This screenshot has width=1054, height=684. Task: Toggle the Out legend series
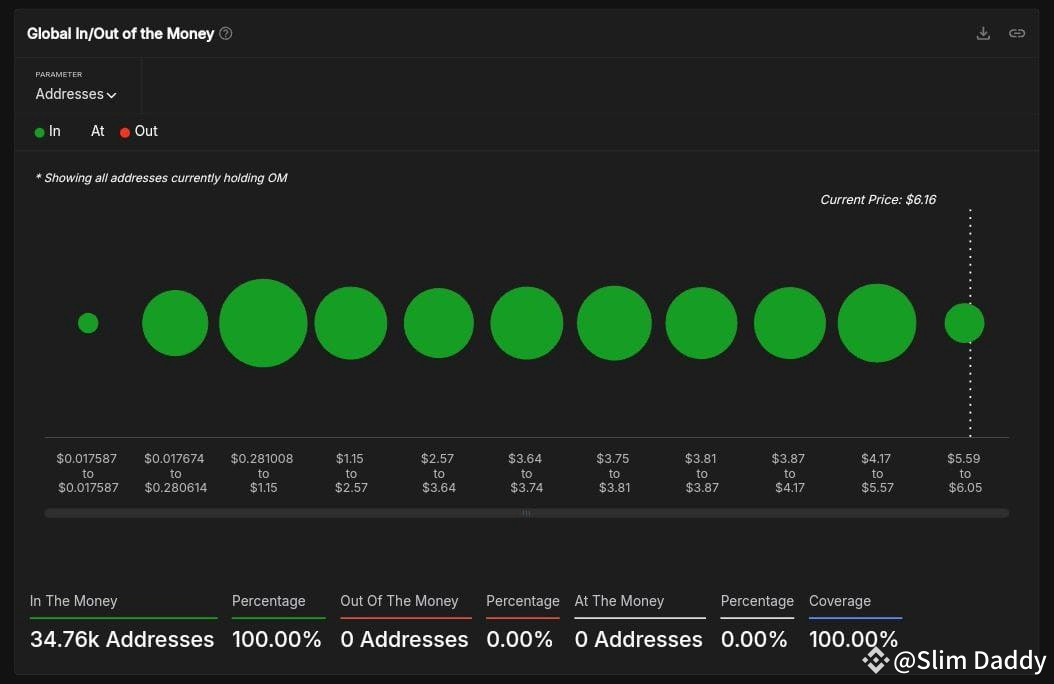[x=139, y=132]
